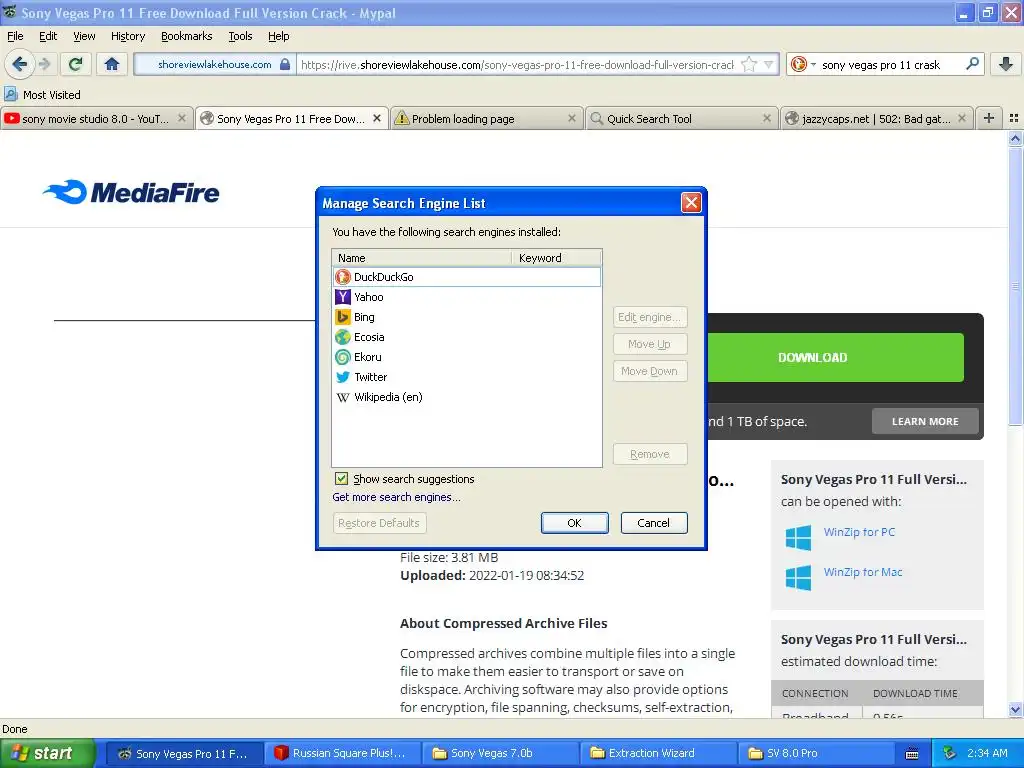Switch to Russian Square Plus taskbar item
Screen dimensions: 1024x768
click(x=343, y=753)
